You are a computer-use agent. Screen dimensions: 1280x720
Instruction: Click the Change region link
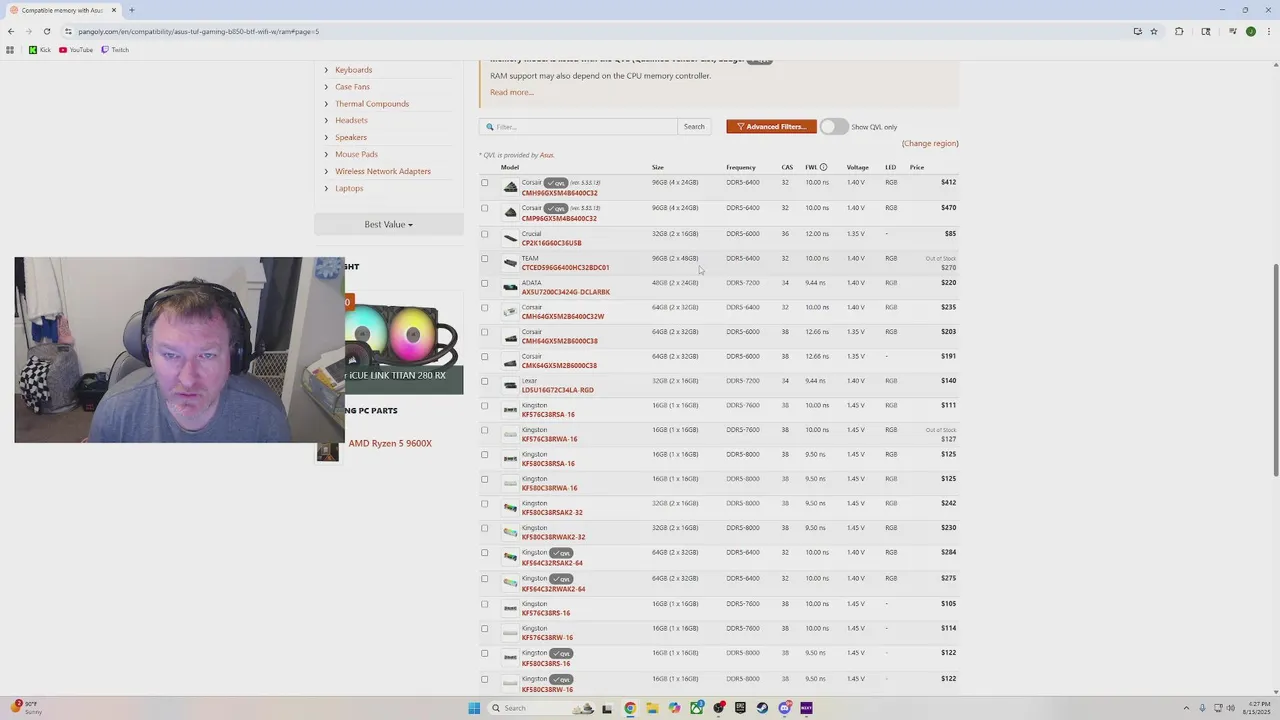(x=930, y=143)
